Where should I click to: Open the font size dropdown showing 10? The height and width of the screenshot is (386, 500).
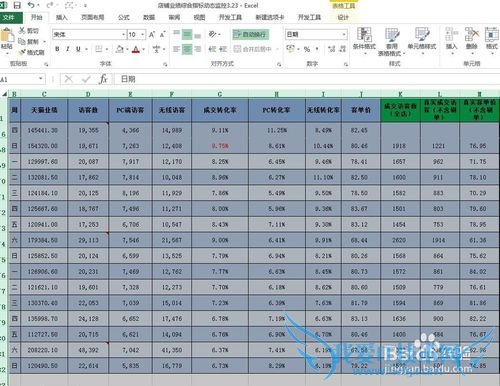point(143,34)
